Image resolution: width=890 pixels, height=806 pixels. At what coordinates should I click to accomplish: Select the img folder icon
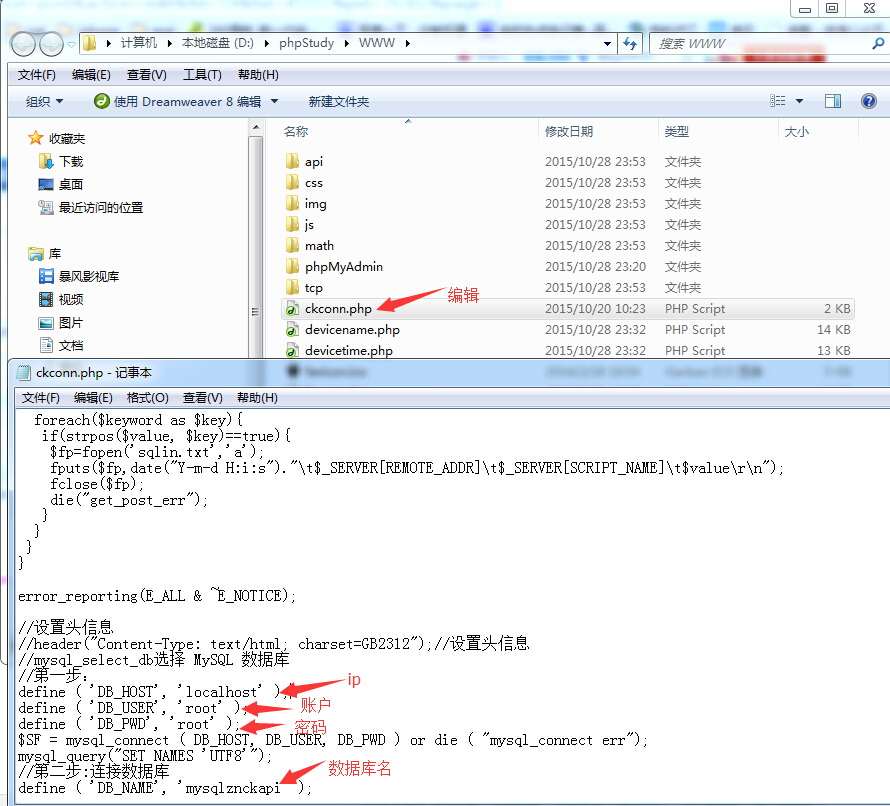tap(292, 203)
